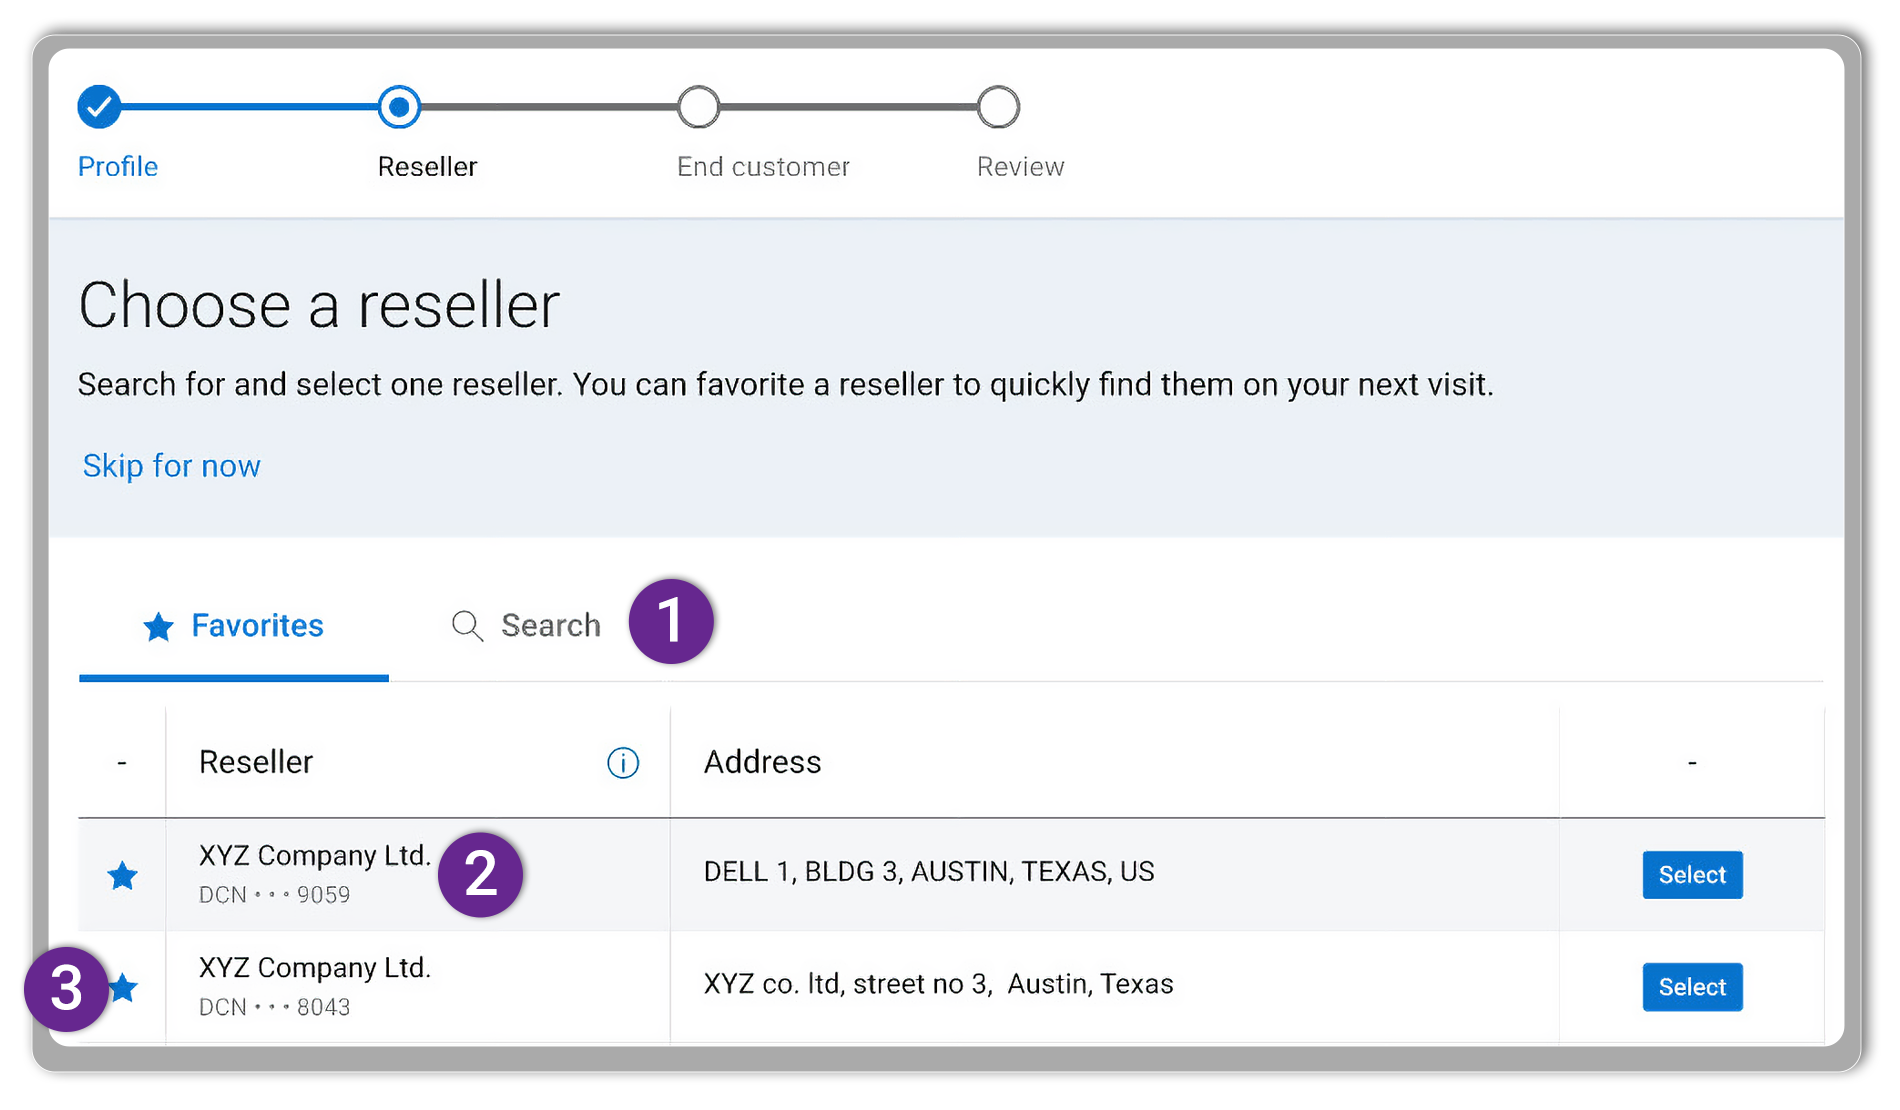Click the purple annotation badge number 2
1900x1110 pixels.
tap(481, 875)
